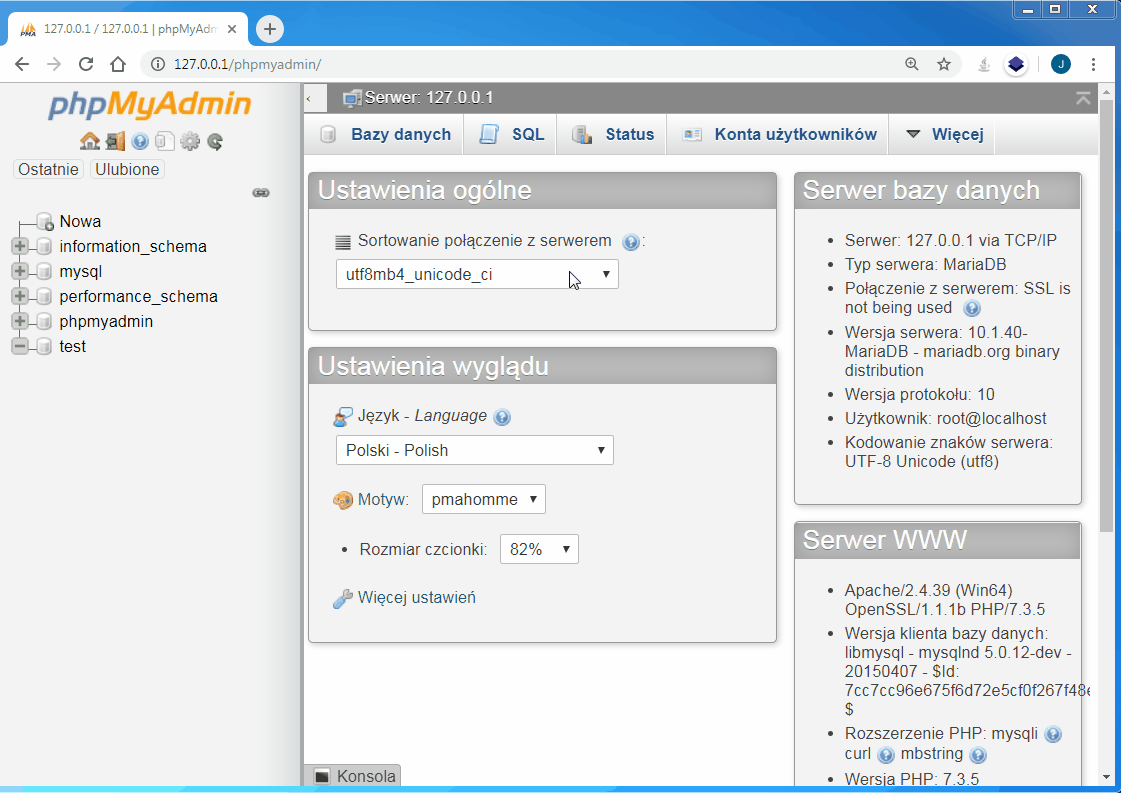Select the information_schema database name
This screenshot has height=793, width=1121.
click(133, 247)
